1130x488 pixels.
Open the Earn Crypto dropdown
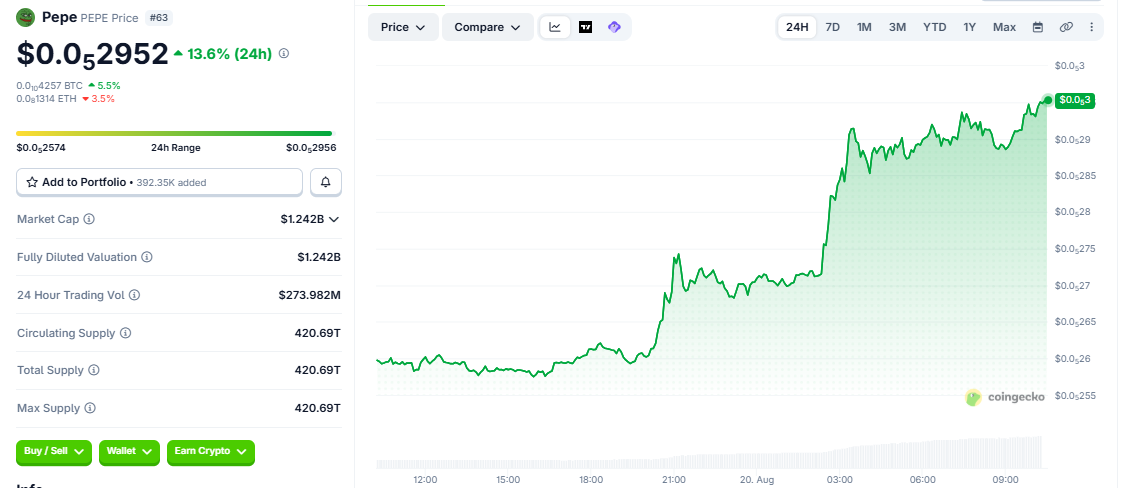point(210,451)
